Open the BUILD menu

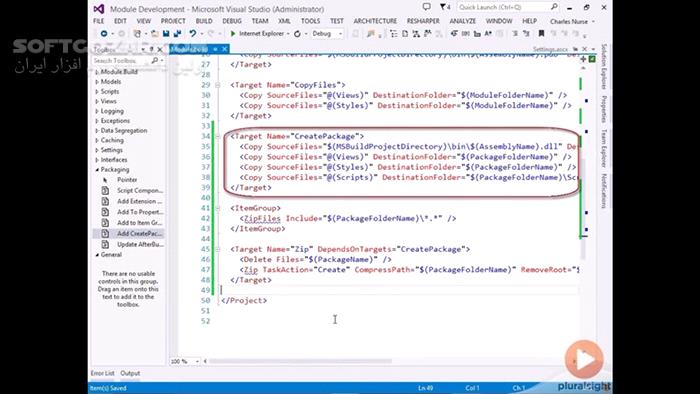coord(204,21)
